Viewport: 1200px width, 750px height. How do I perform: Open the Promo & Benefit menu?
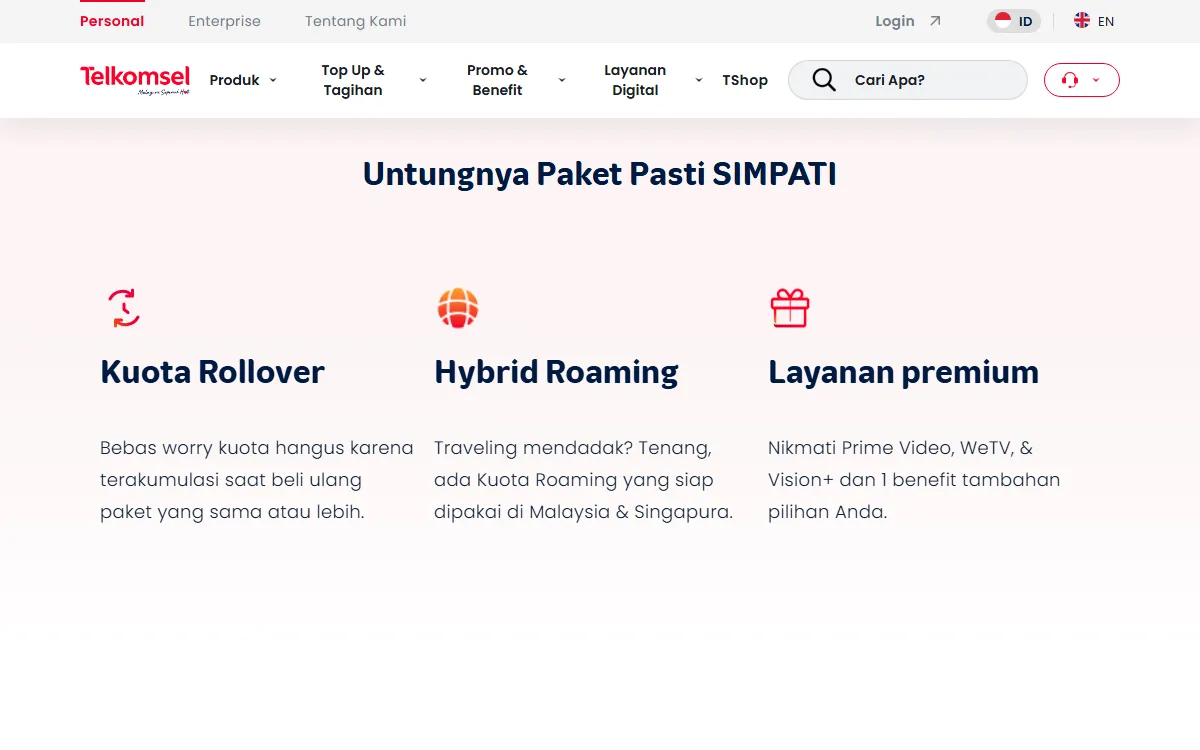pyautogui.click(x=497, y=80)
